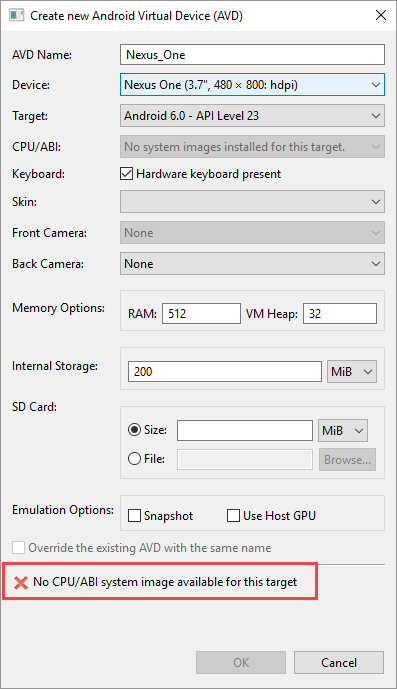Select the SD Card File radio button
Image resolution: width=397 pixels, height=689 pixels.
134,459
